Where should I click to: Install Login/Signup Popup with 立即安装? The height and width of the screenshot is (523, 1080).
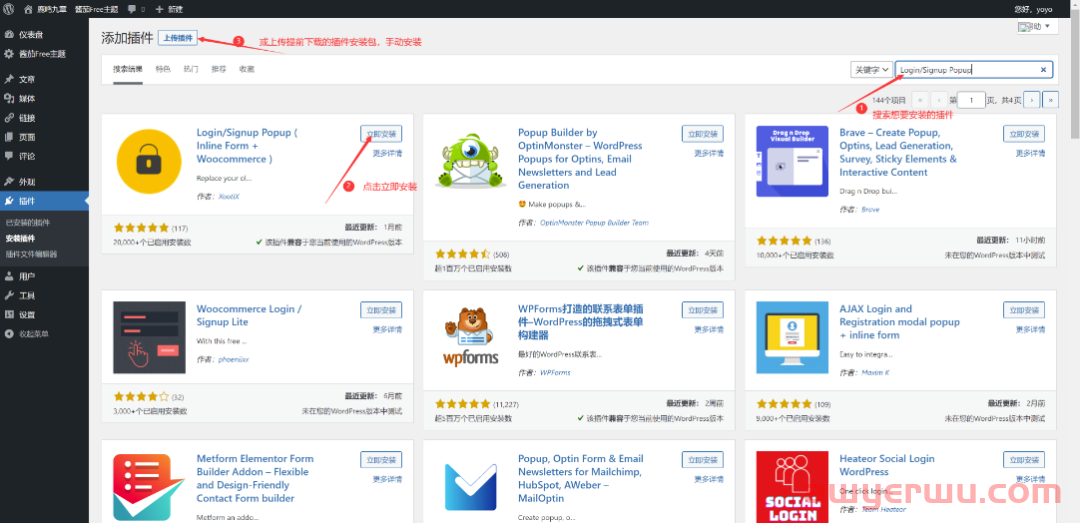(x=381, y=134)
